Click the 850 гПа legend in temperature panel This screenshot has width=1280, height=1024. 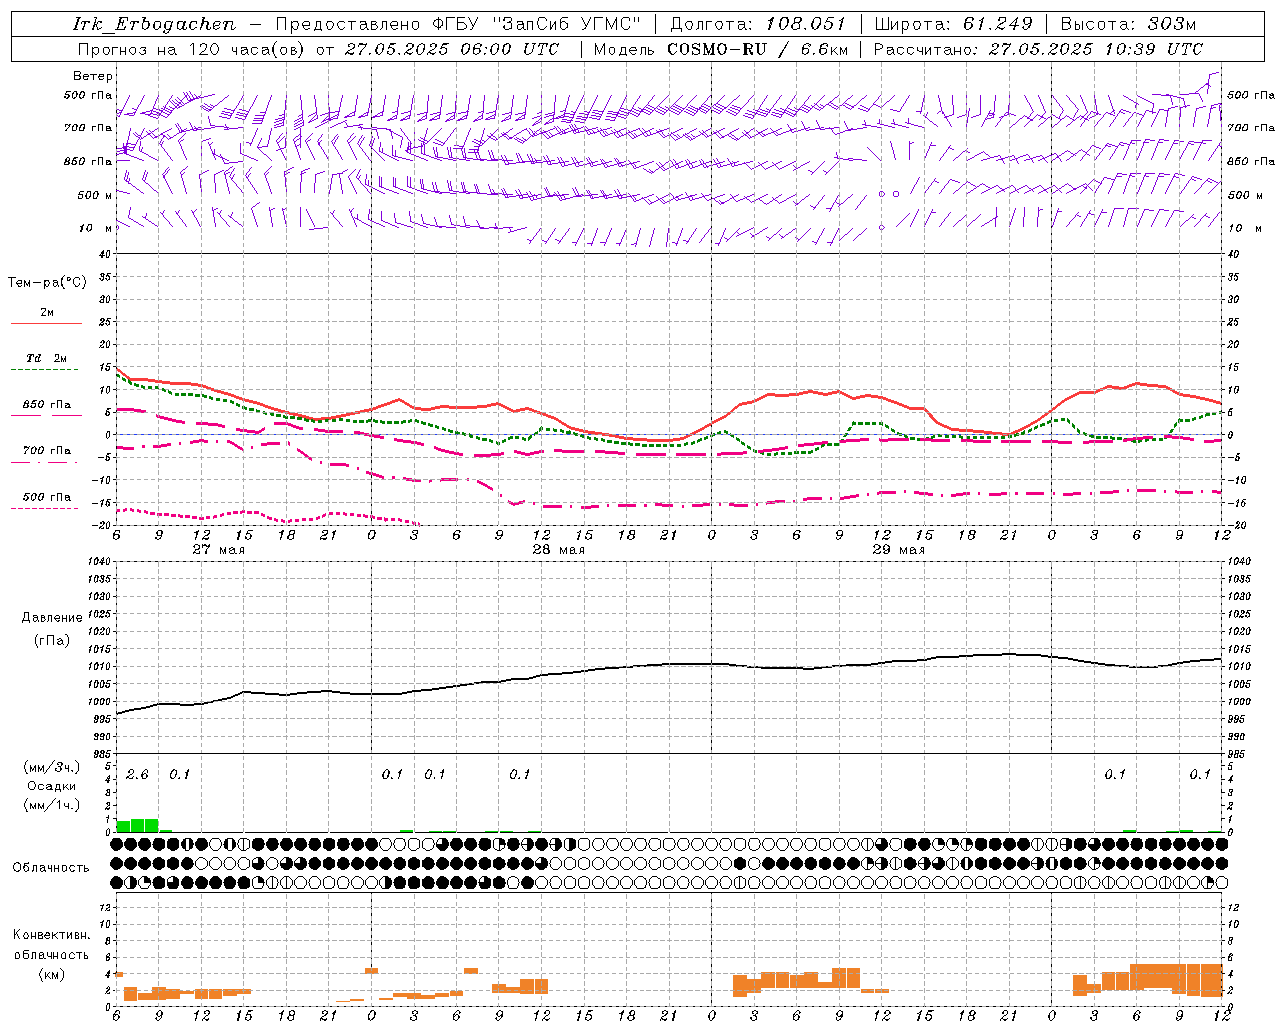[x=47, y=405]
